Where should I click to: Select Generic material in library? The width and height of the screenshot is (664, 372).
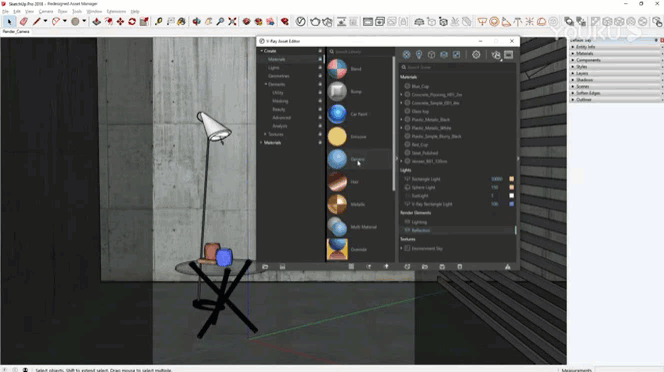[x=358, y=159]
